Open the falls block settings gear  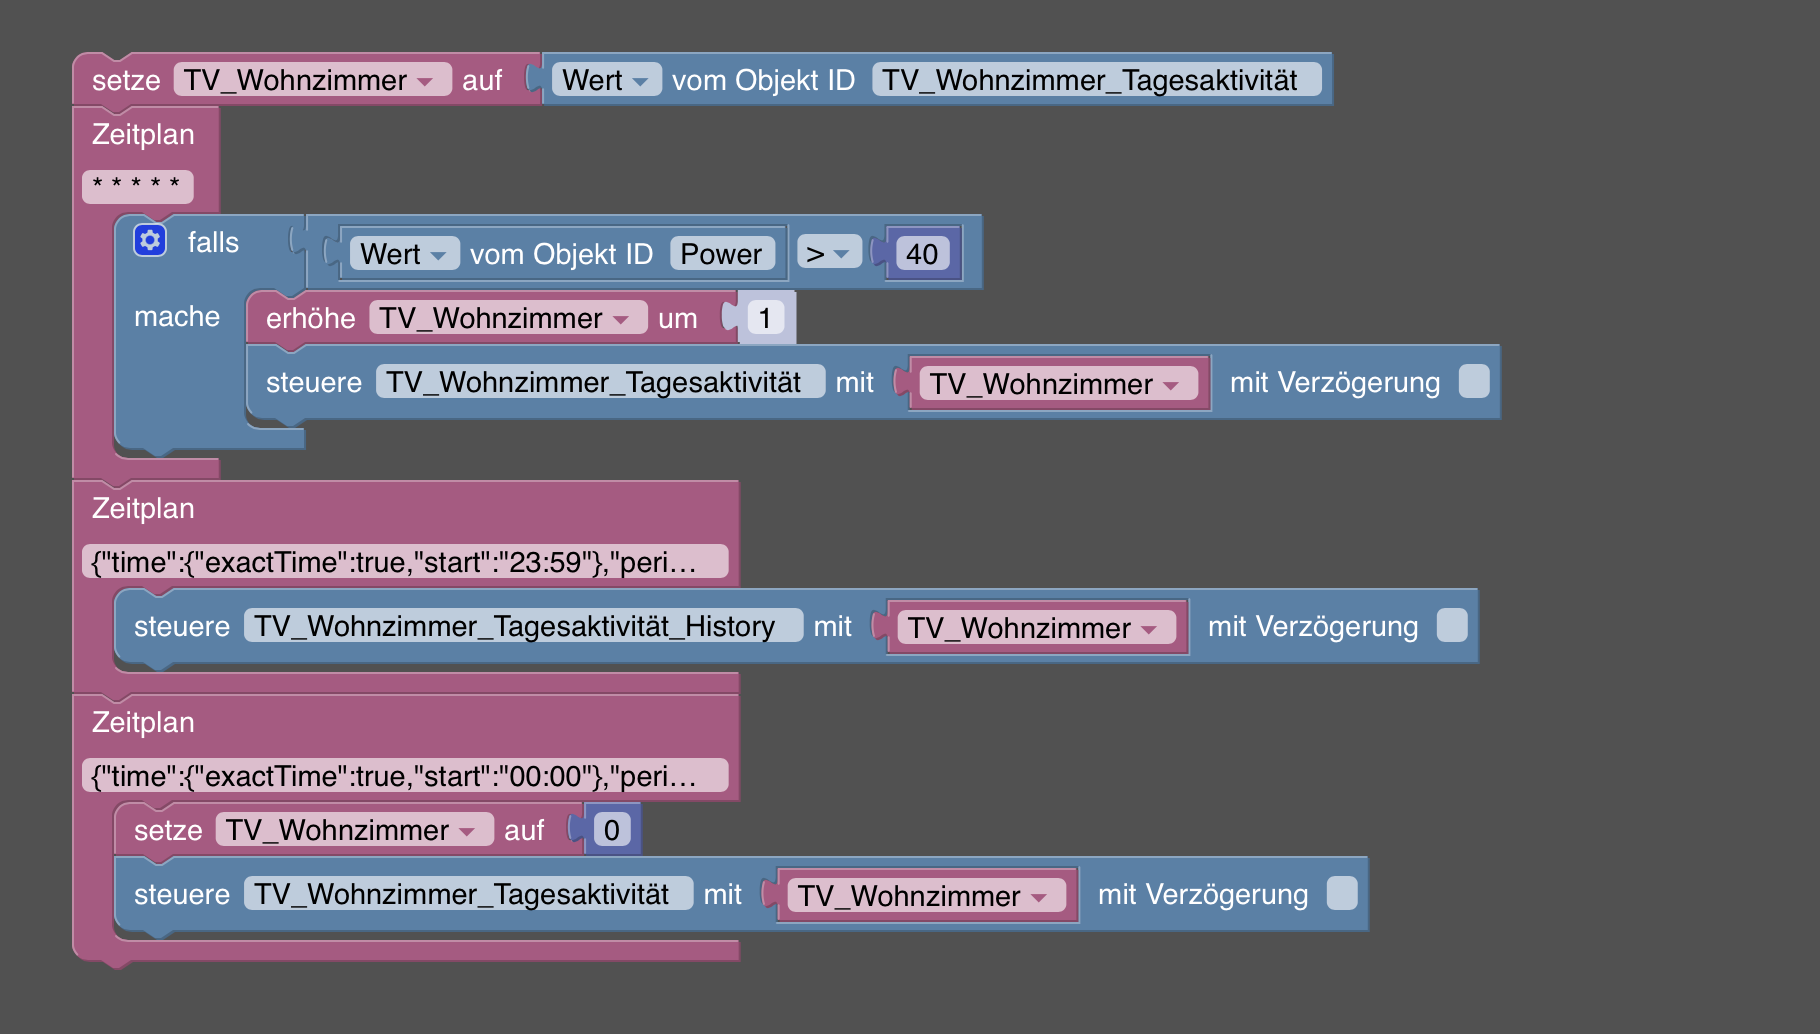[x=150, y=240]
